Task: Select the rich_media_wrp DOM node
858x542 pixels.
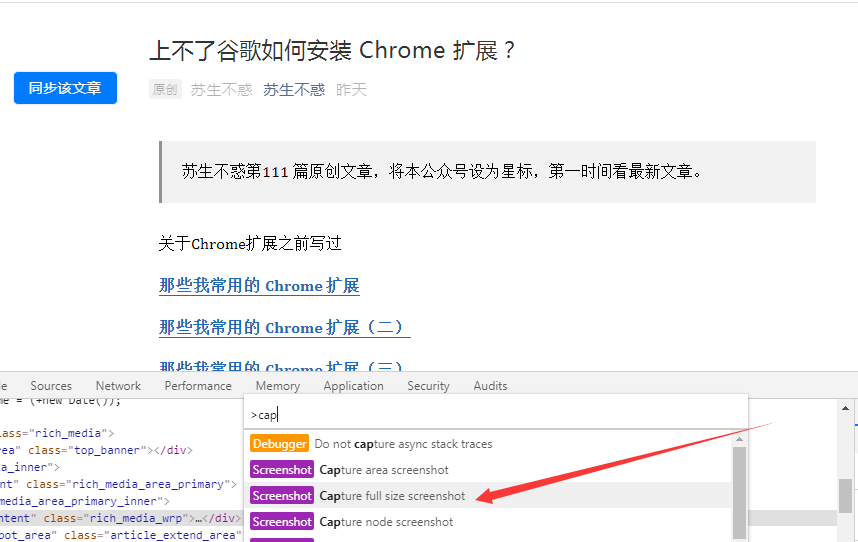Action: pos(120,518)
